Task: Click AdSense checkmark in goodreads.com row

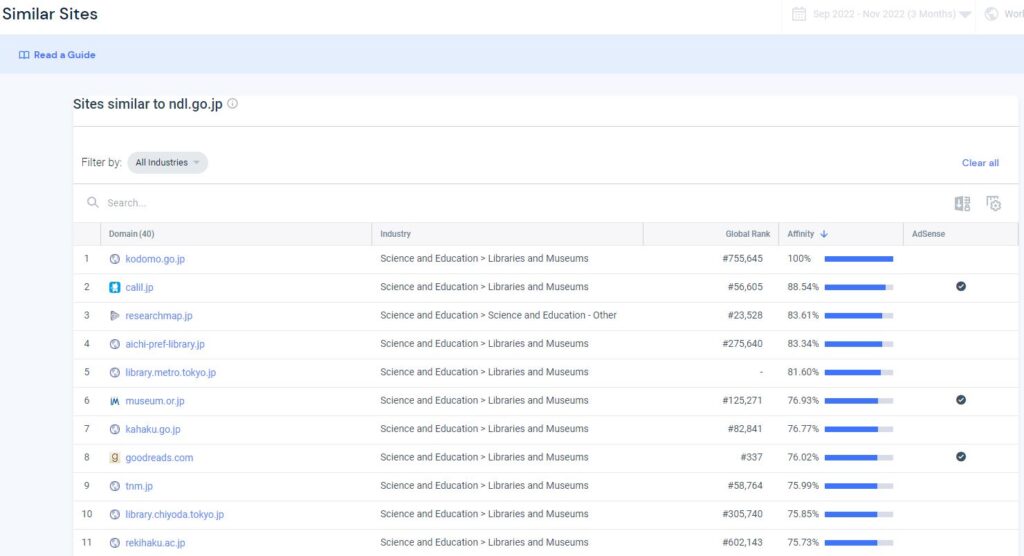Action: 961,457
